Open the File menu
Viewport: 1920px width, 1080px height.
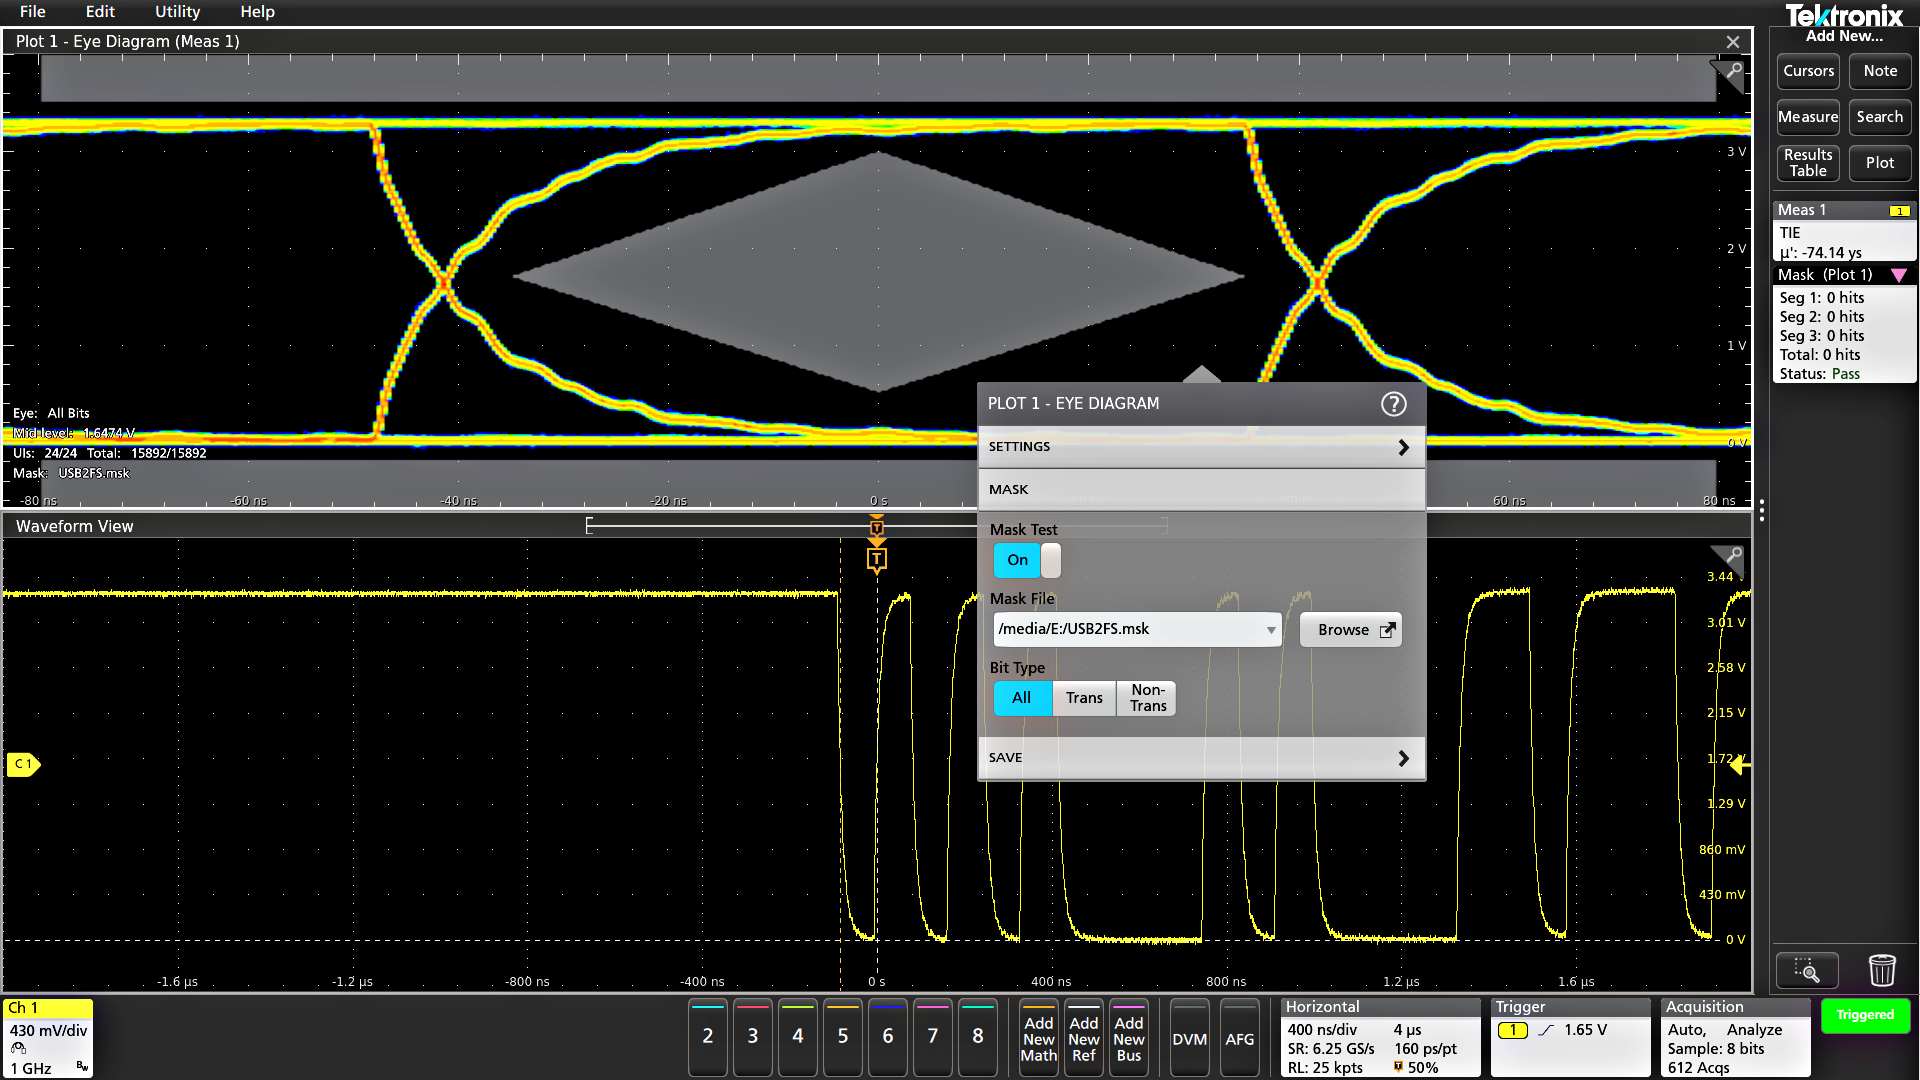pyautogui.click(x=32, y=12)
